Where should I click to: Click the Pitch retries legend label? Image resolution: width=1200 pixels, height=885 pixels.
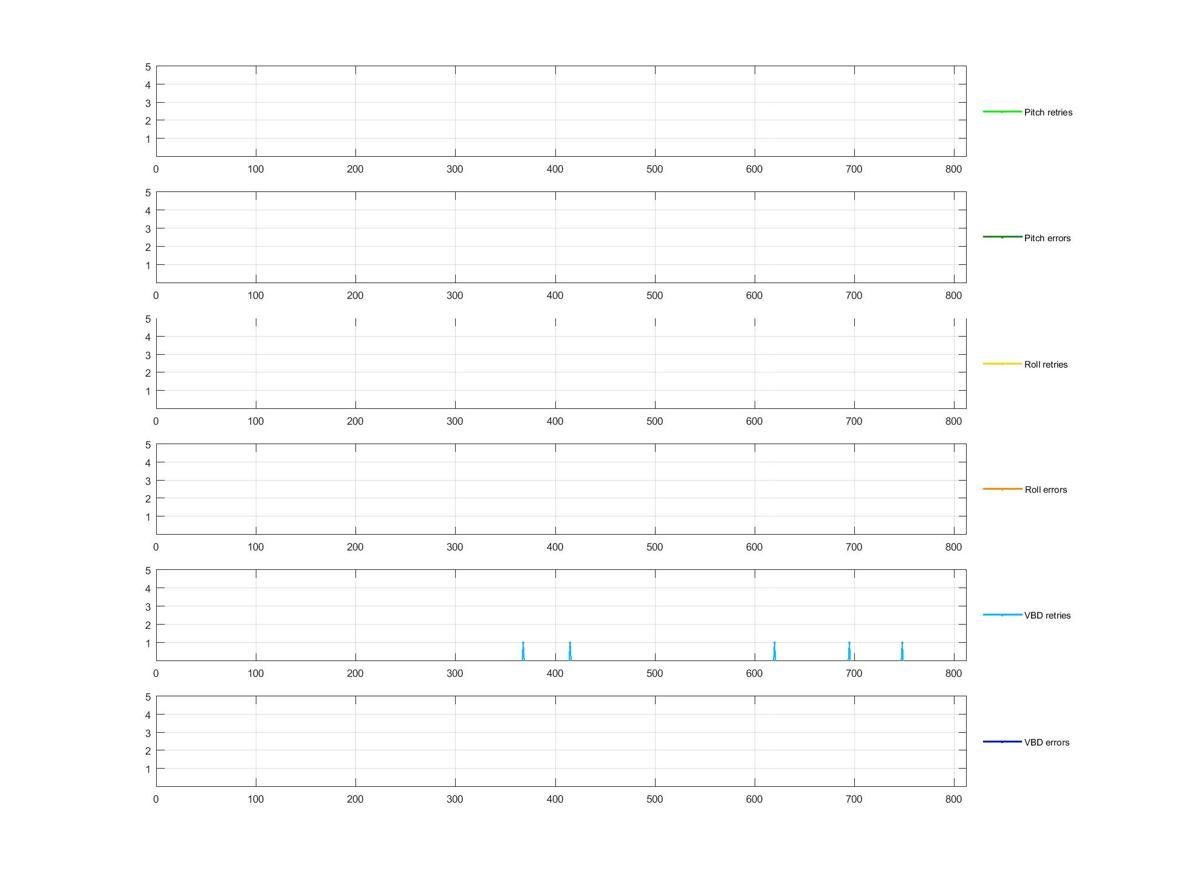coord(1048,112)
